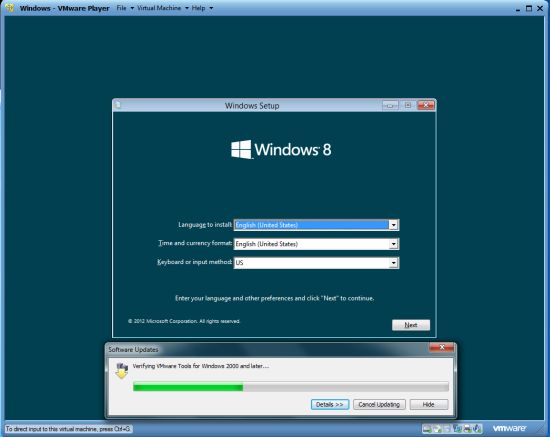Click the CD/DVD drive device icon in status bar
550x437 pixels.
coord(437,429)
